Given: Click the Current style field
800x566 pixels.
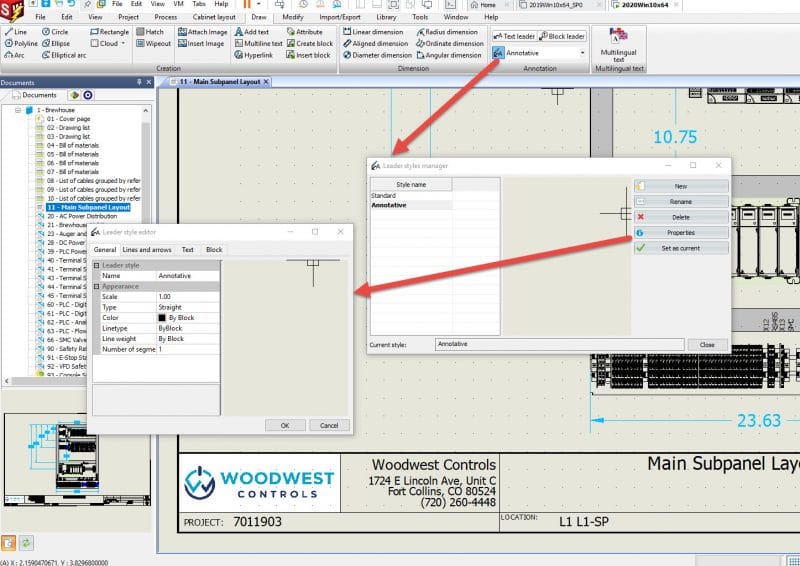Looking at the screenshot, I should pos(559,344).
